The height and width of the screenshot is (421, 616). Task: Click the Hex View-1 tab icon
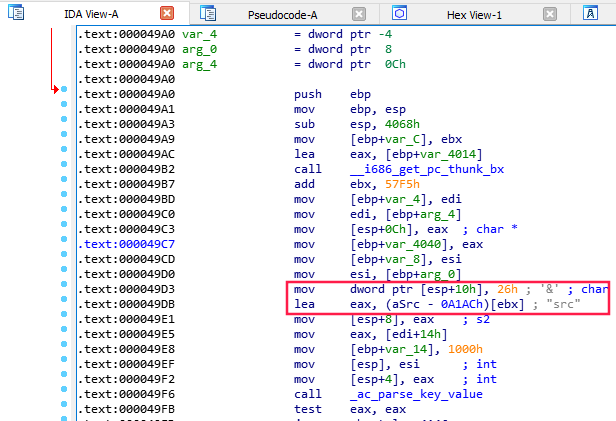point(399,13)
